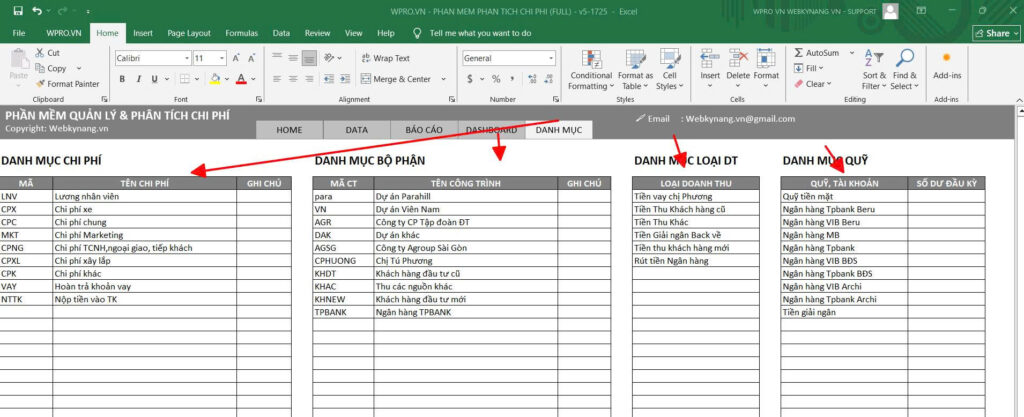Expand the General number format dropdown

click(x=551, y=58)
